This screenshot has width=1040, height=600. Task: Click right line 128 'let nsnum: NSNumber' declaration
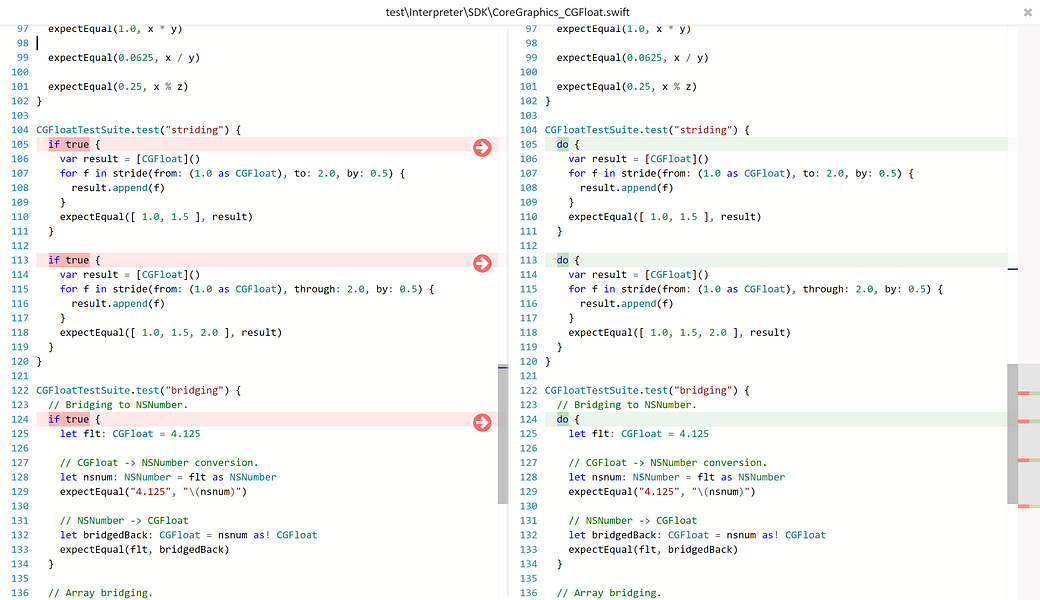coord(677,477)
